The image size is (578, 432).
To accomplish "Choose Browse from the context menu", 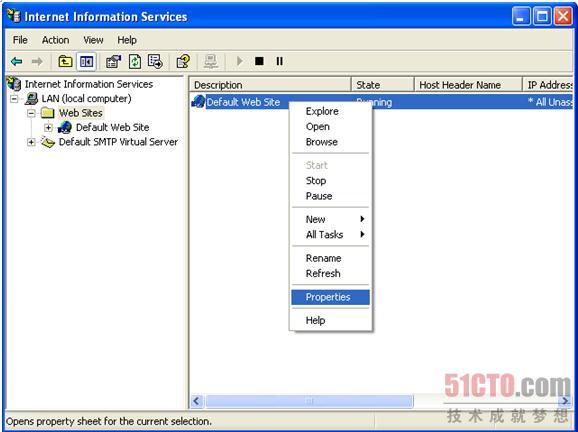I will [330, 142].
